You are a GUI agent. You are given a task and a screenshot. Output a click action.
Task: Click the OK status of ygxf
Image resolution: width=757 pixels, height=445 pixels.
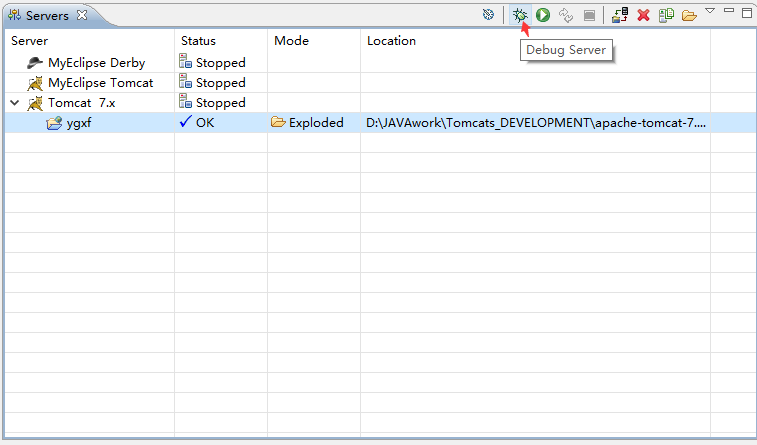(205, 123)
